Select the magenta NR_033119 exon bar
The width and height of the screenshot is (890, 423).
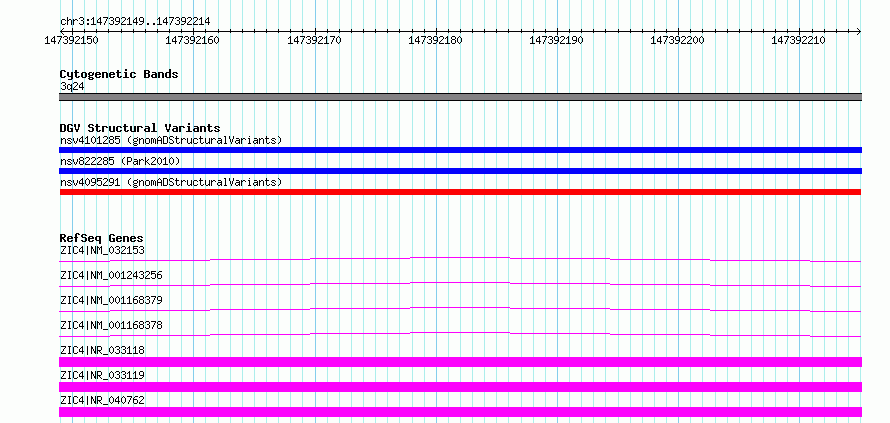click(x=460, y=387)
